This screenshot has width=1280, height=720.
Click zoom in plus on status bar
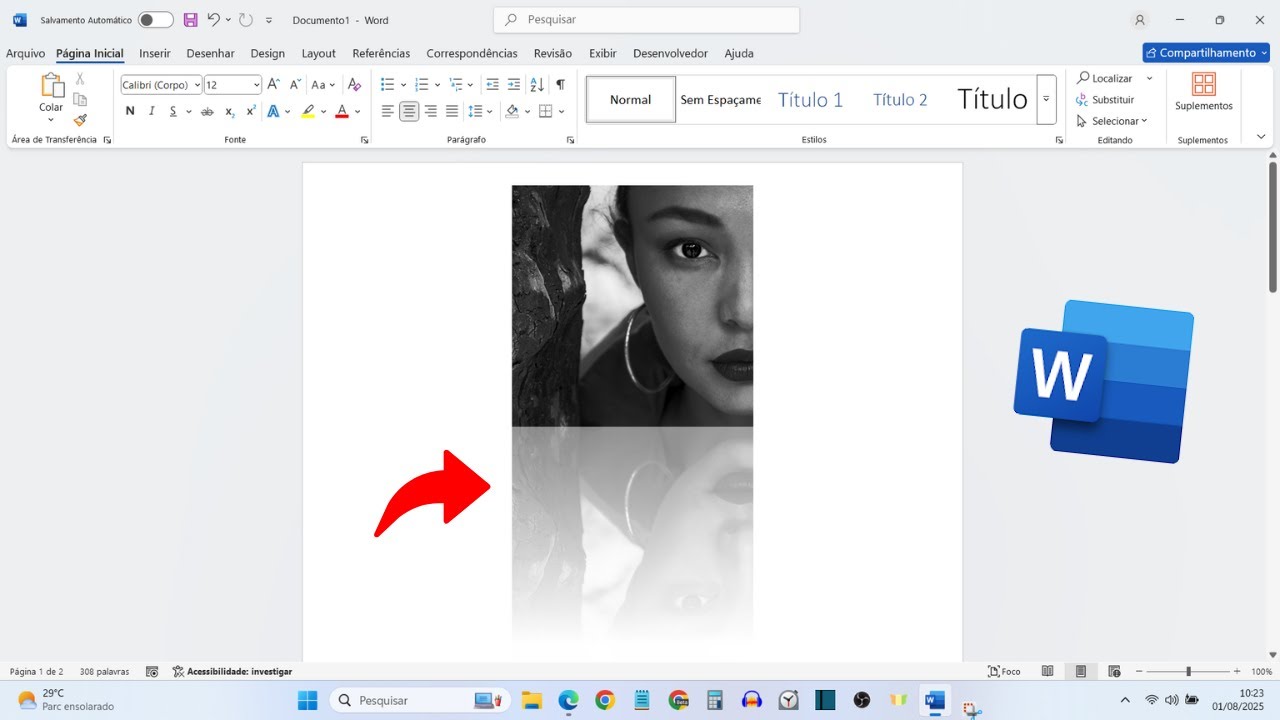1237,671
